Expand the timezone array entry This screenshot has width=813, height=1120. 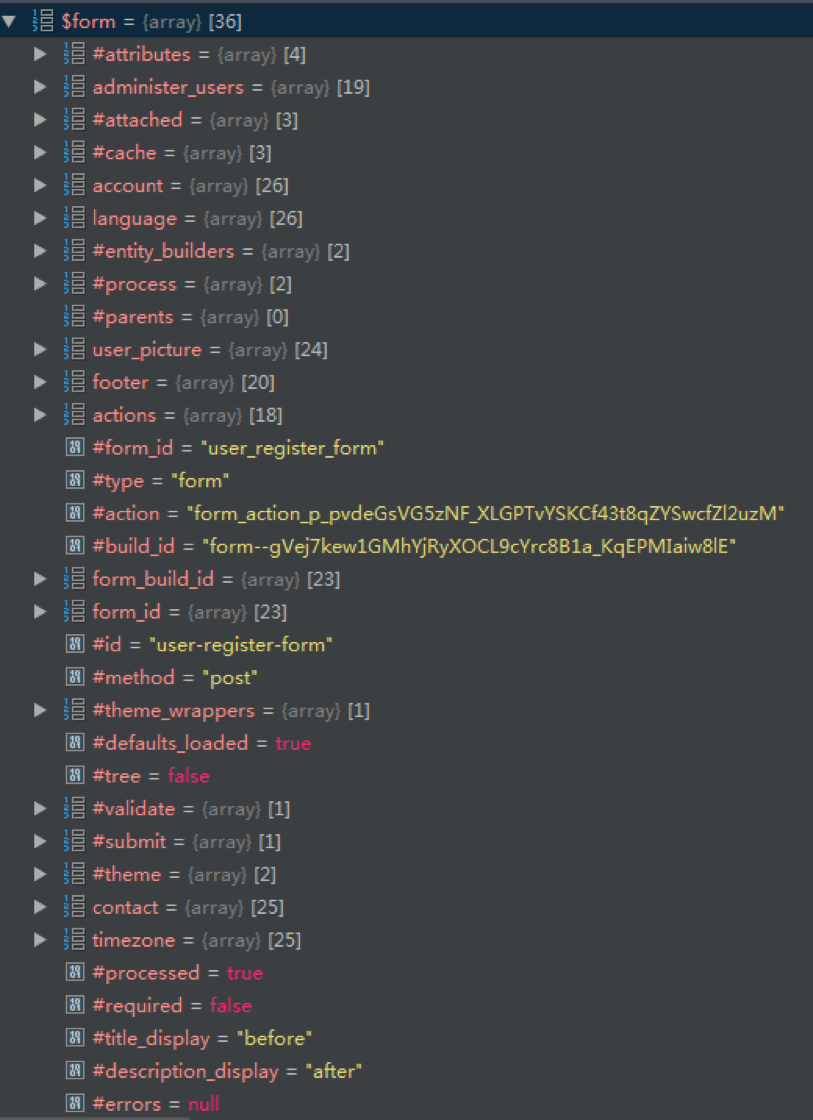click(40, 940)
